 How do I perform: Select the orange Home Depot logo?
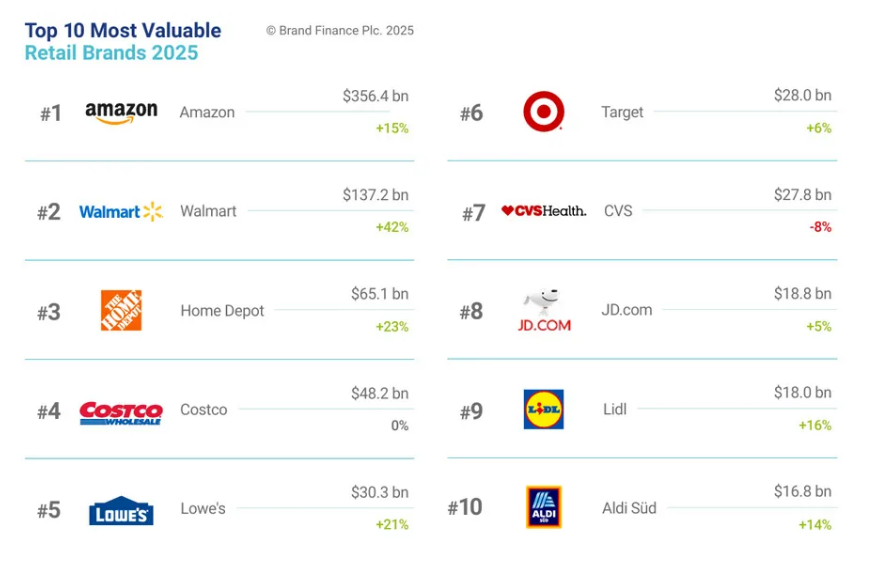121,310
